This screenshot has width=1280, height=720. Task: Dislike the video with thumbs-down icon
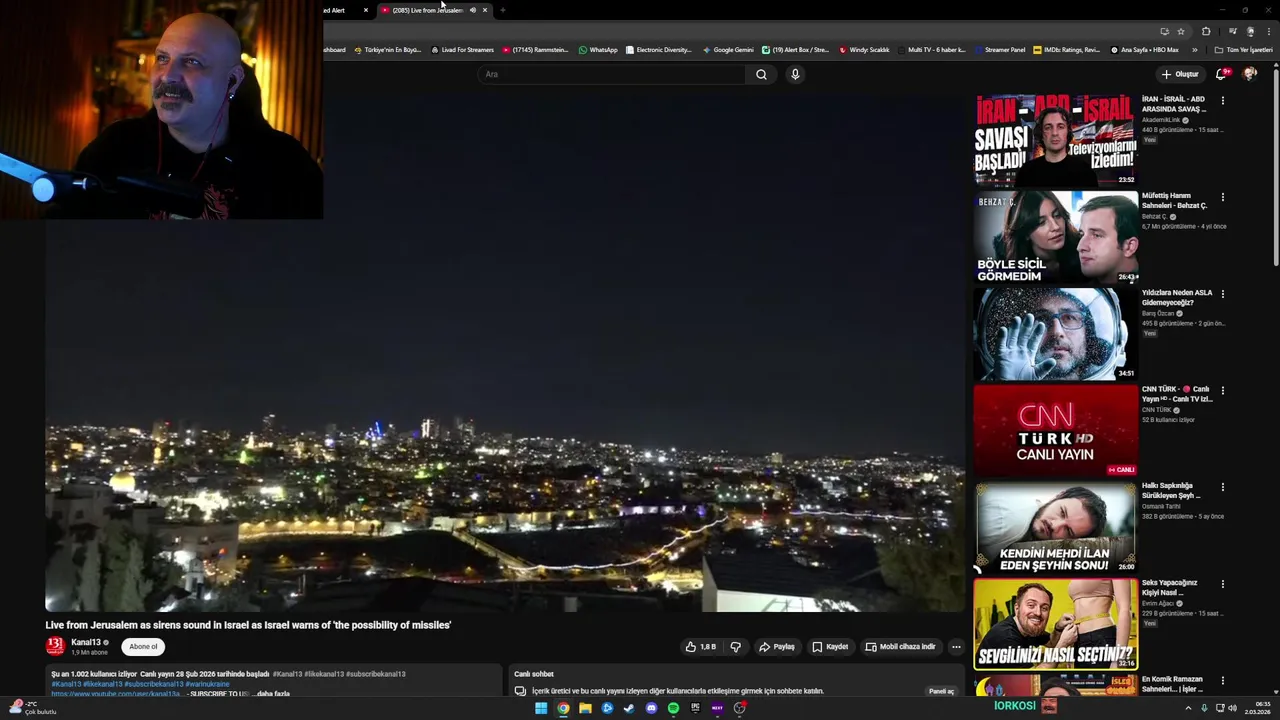pos(735,647)
